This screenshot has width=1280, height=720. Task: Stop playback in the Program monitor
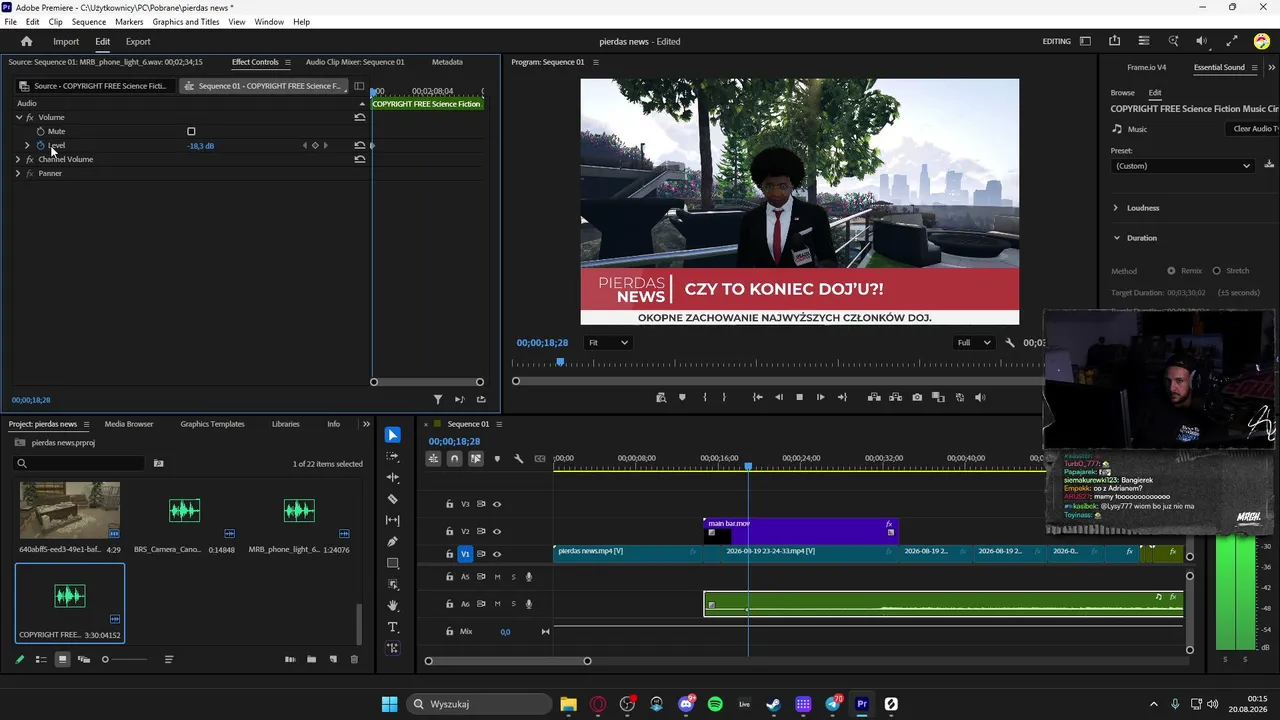(x=799, y=397)
